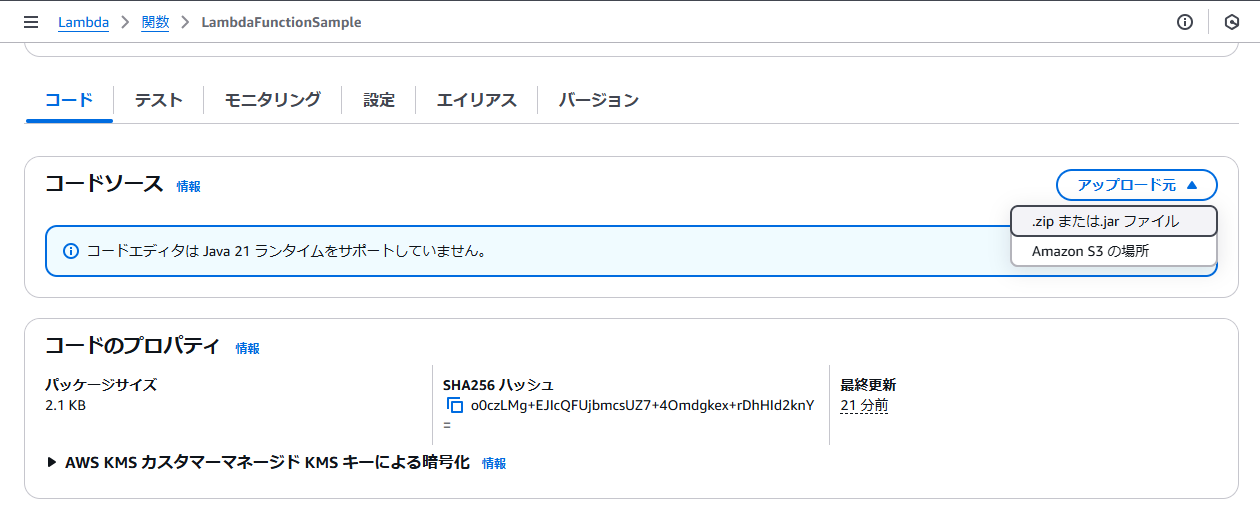Click the info icon in Java 21 notice

point(70,251)
